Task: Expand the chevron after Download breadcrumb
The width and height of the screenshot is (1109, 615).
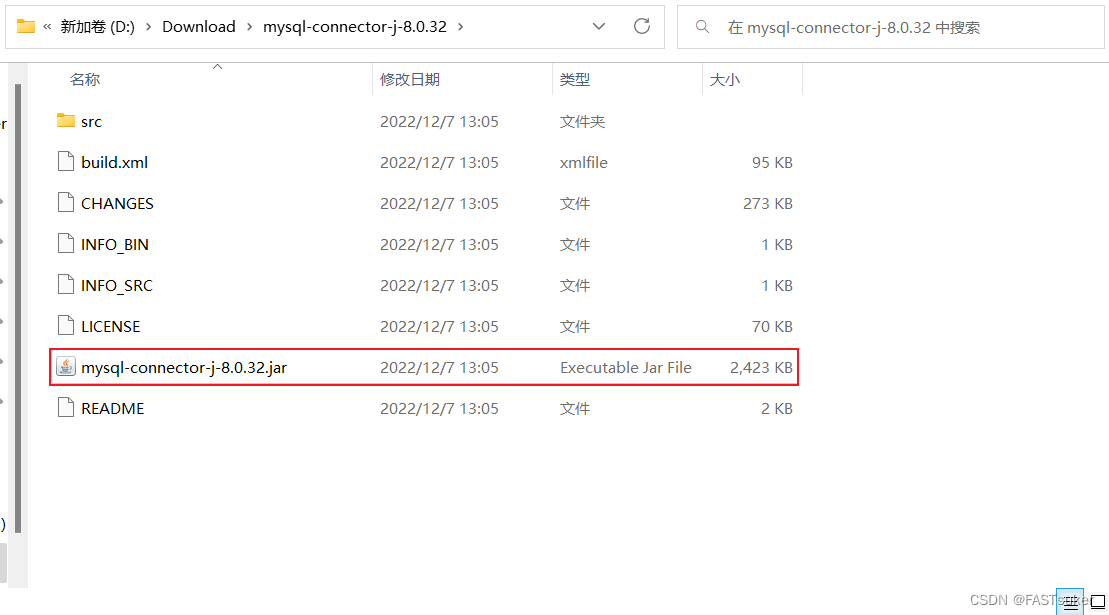Action: (x=250, y=27)
